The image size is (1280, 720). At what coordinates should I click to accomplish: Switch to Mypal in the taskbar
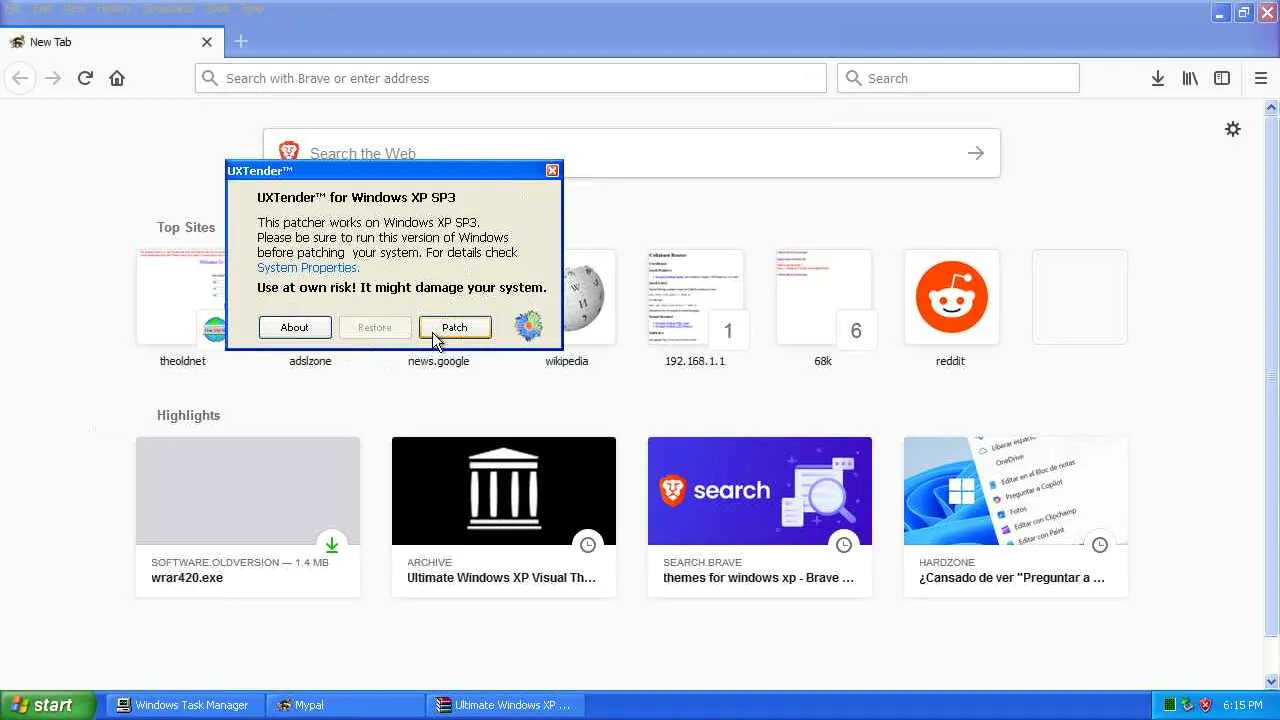[345, 705]
